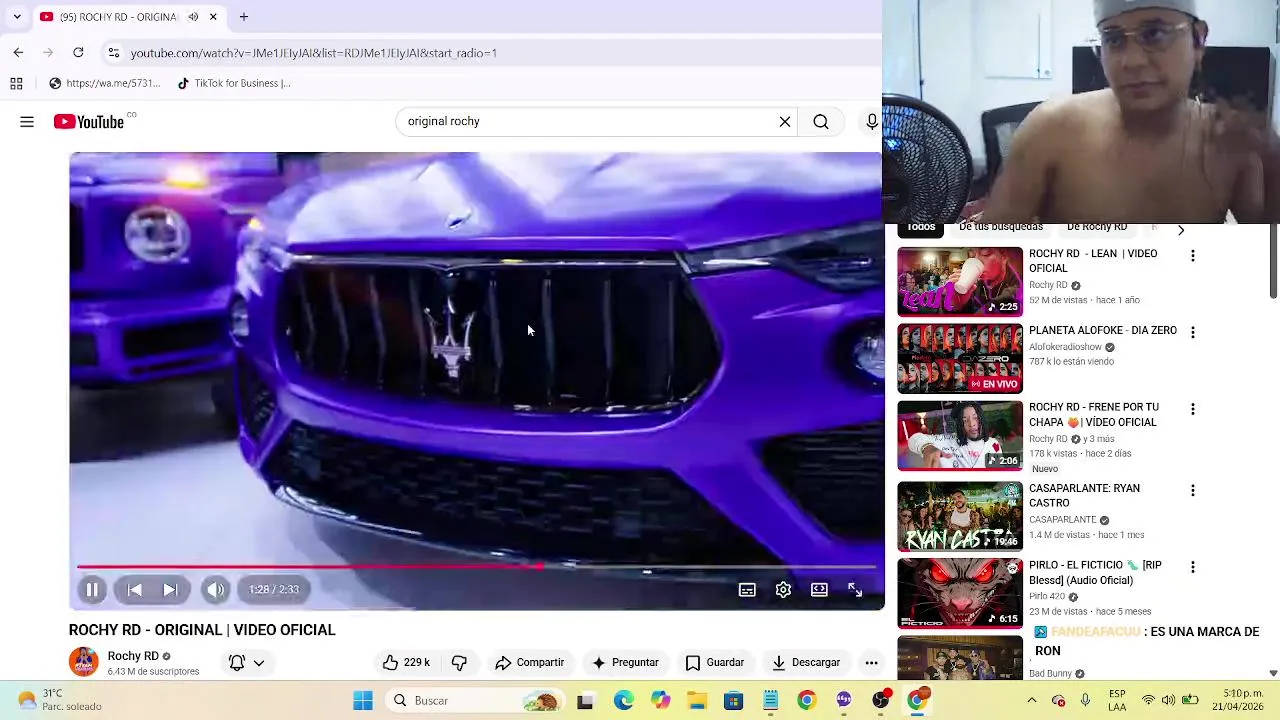
Task: Select the 'Todos' filter chip
Action: (x=921, y=228)
